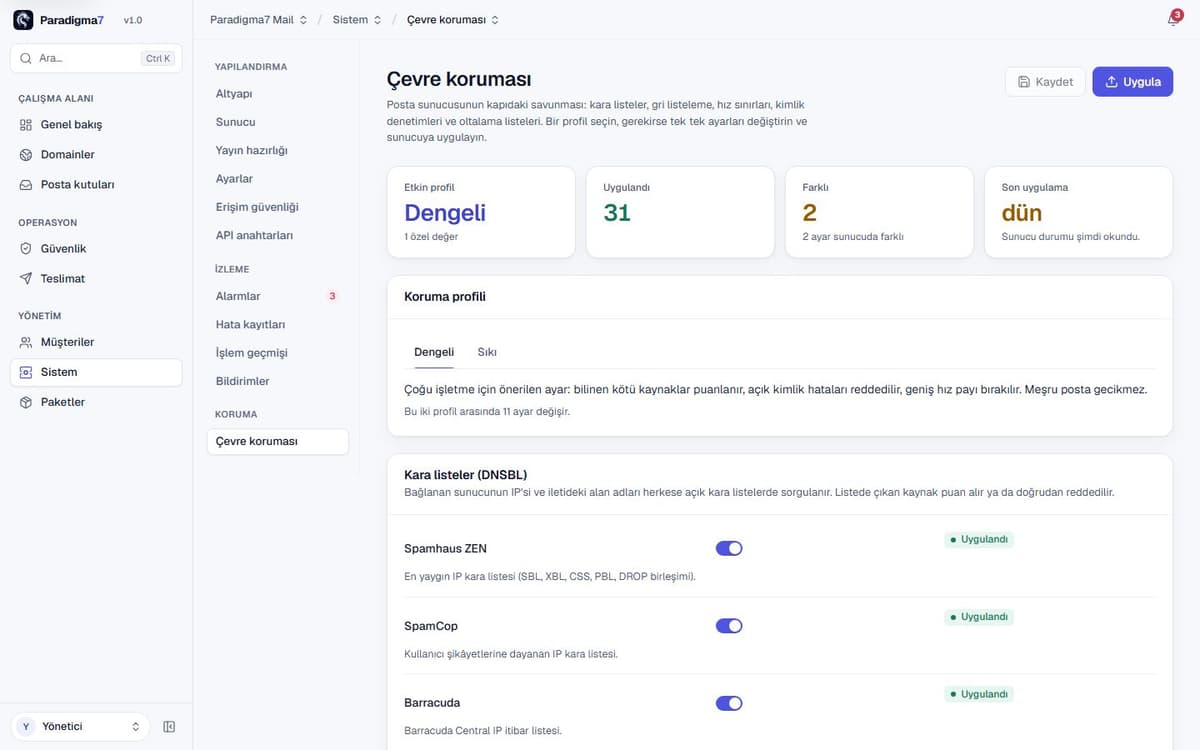Click the Yönetici avatar icon

tap(26, 727)
